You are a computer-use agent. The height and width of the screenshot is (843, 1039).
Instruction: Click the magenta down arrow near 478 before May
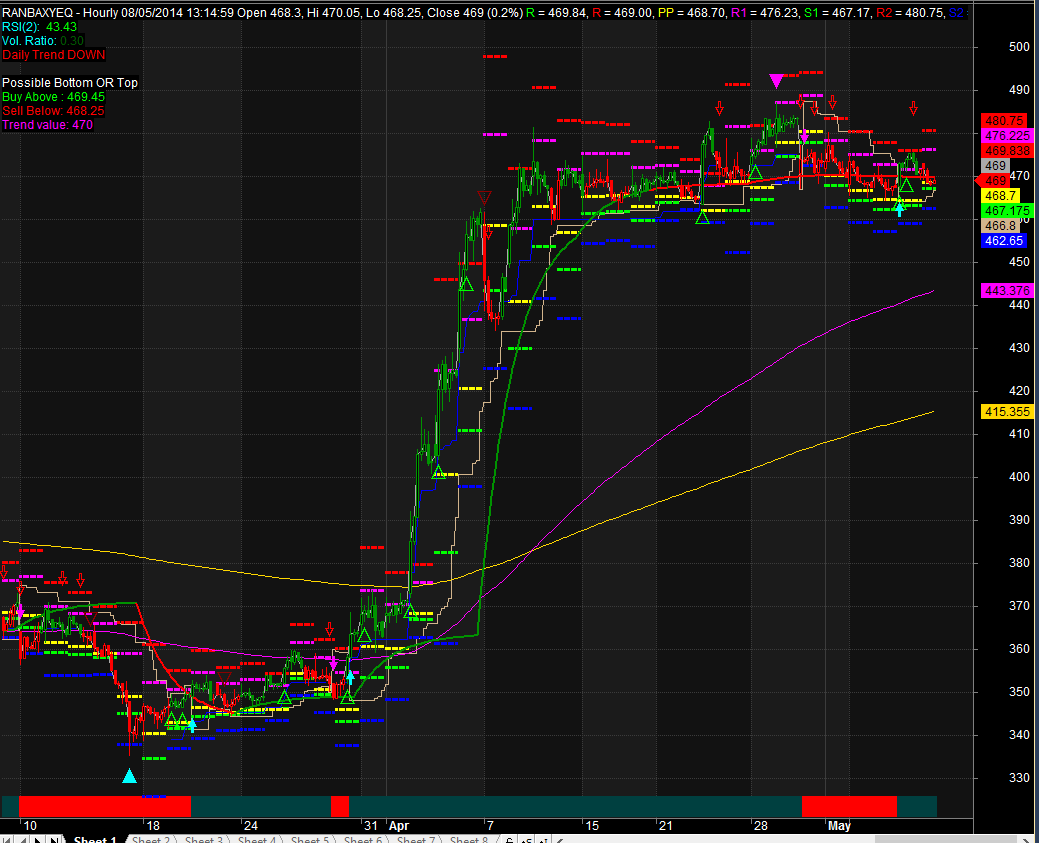804,137
